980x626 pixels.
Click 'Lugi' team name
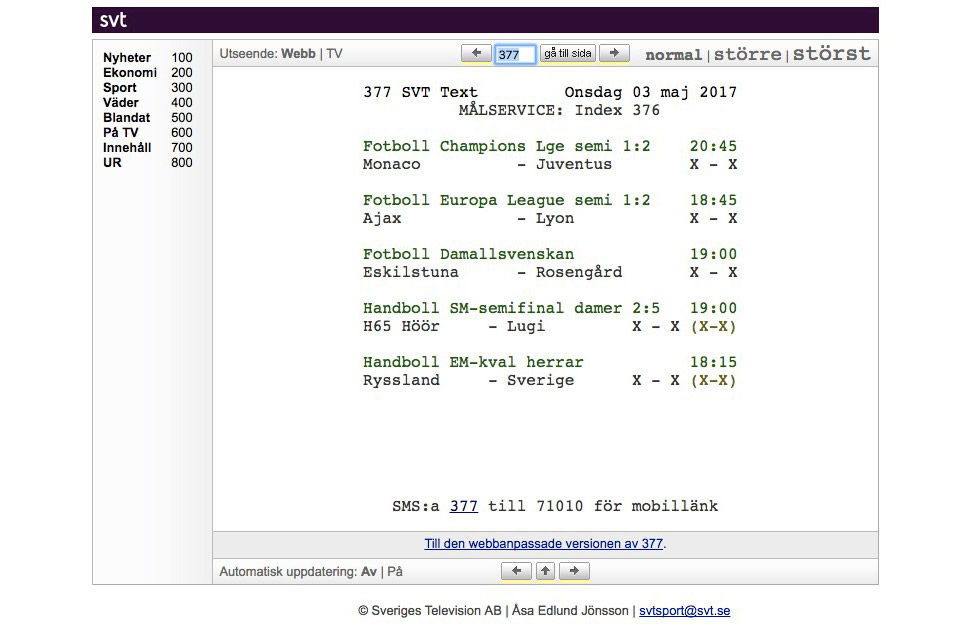point(526,326)
